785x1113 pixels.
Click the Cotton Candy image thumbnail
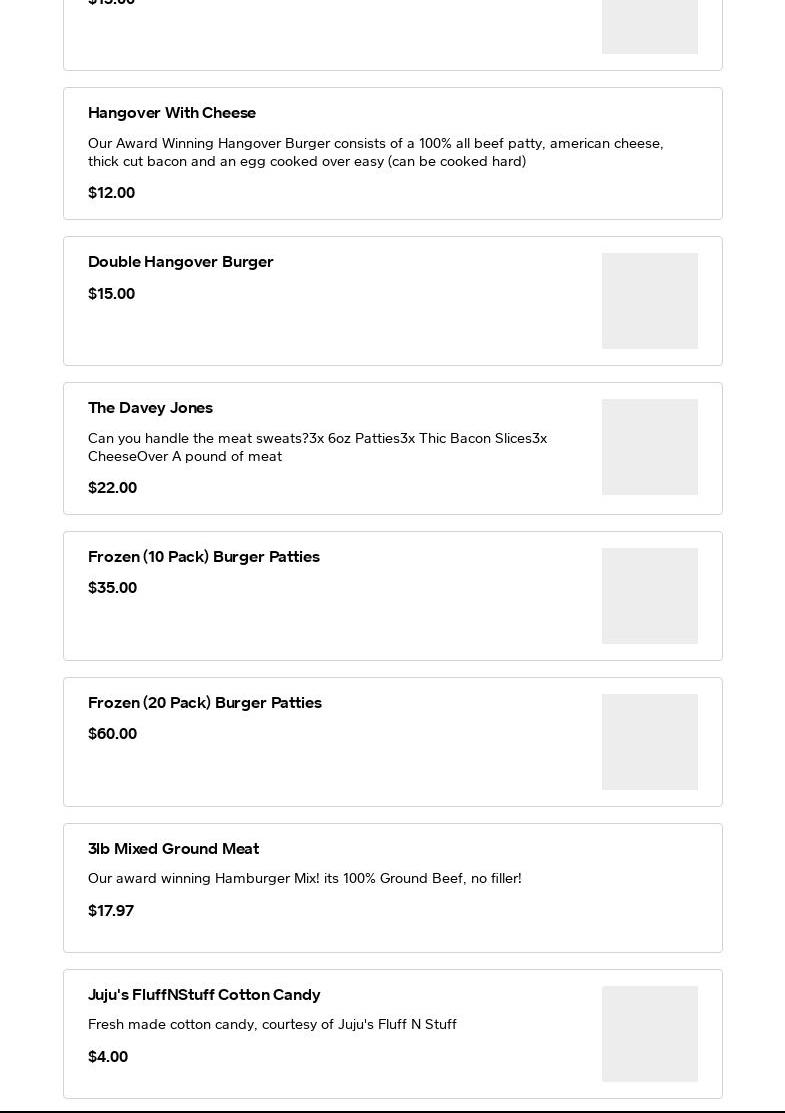[649, 1034]
